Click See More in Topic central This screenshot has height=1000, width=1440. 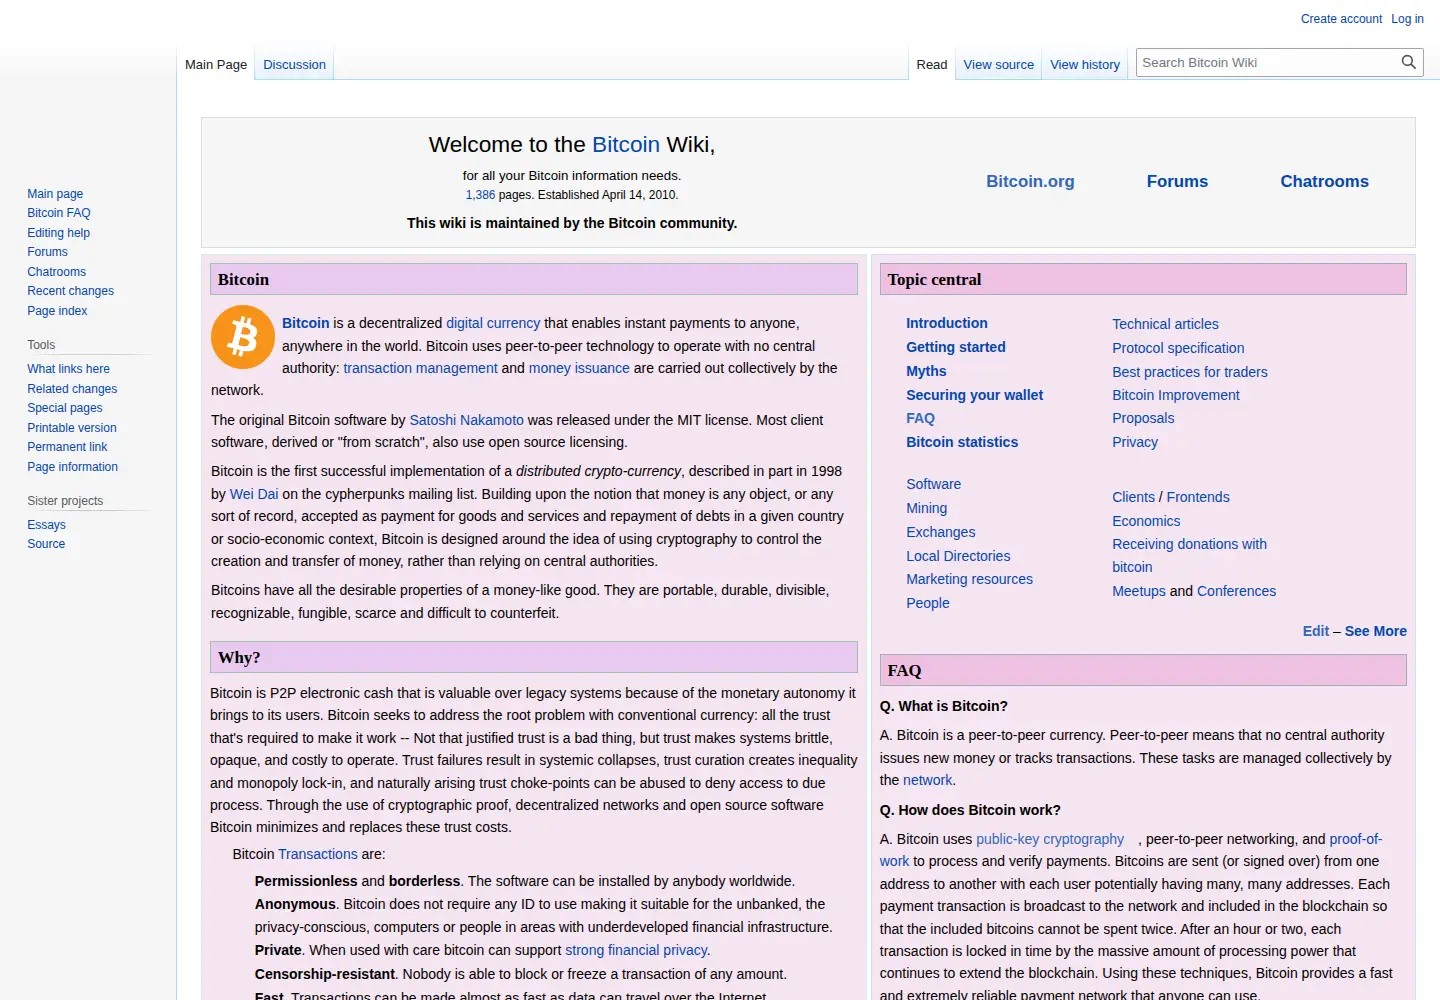tap(1375, 631)
